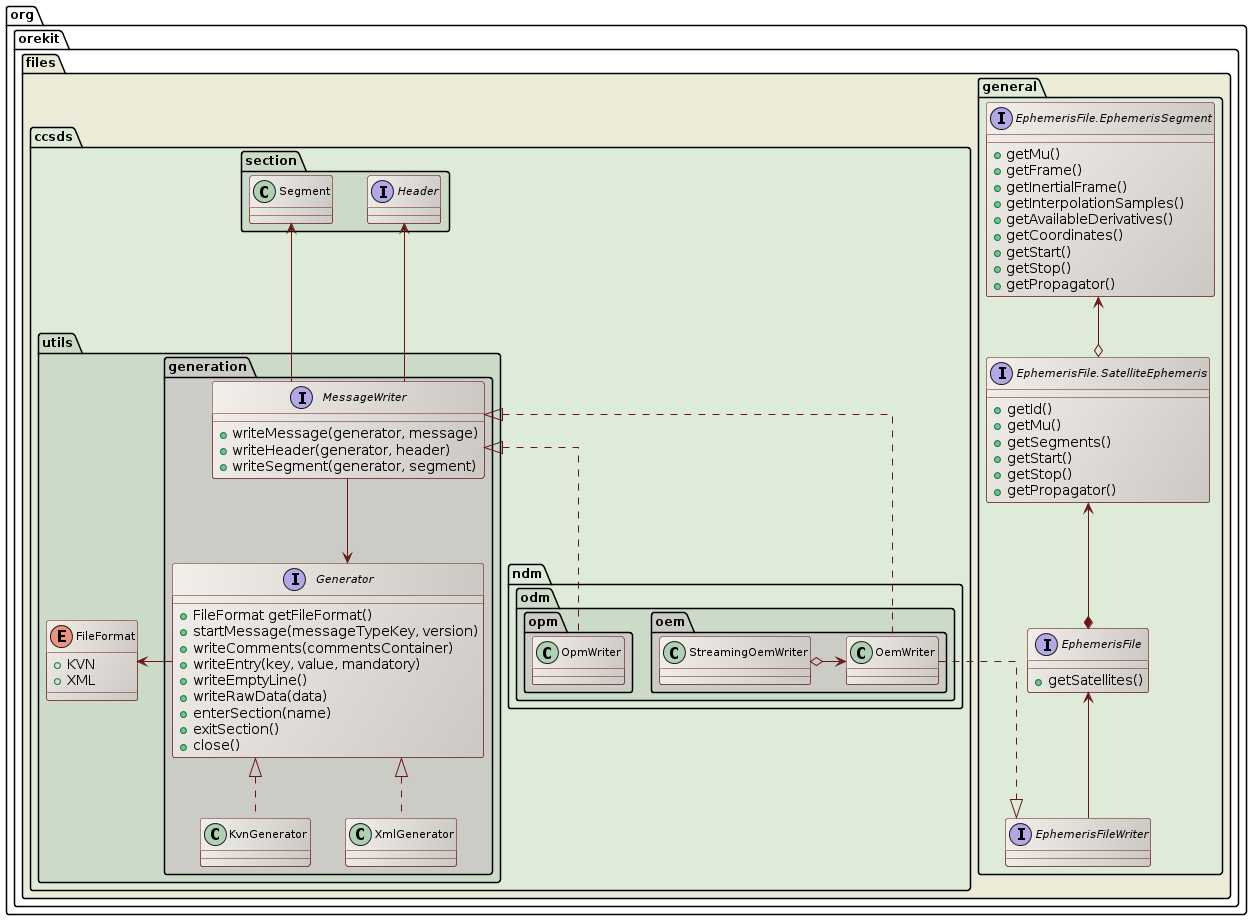Click the EphemerisFileWriter interface icon
The height and width of the screenshot is (920, 1252).
[x=1020, y=833]
